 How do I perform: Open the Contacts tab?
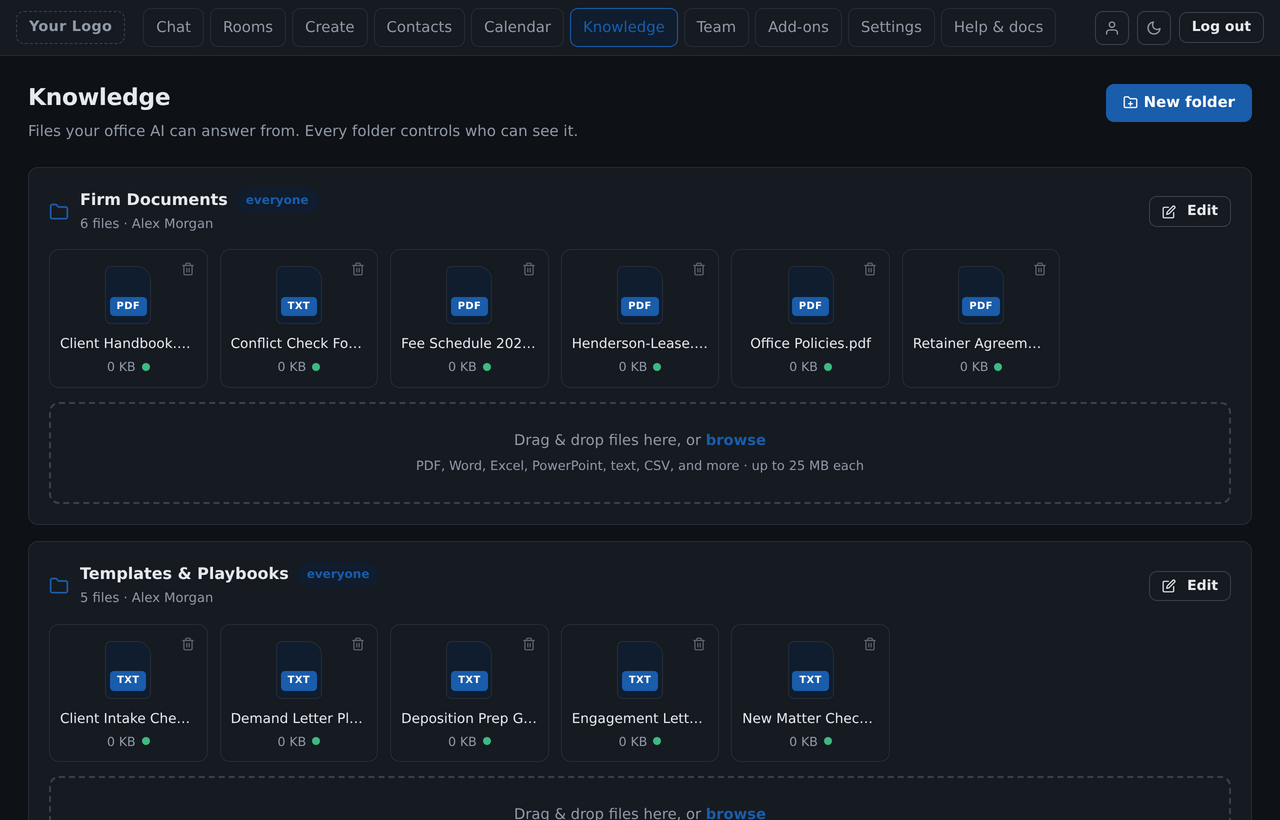[419, 27]
